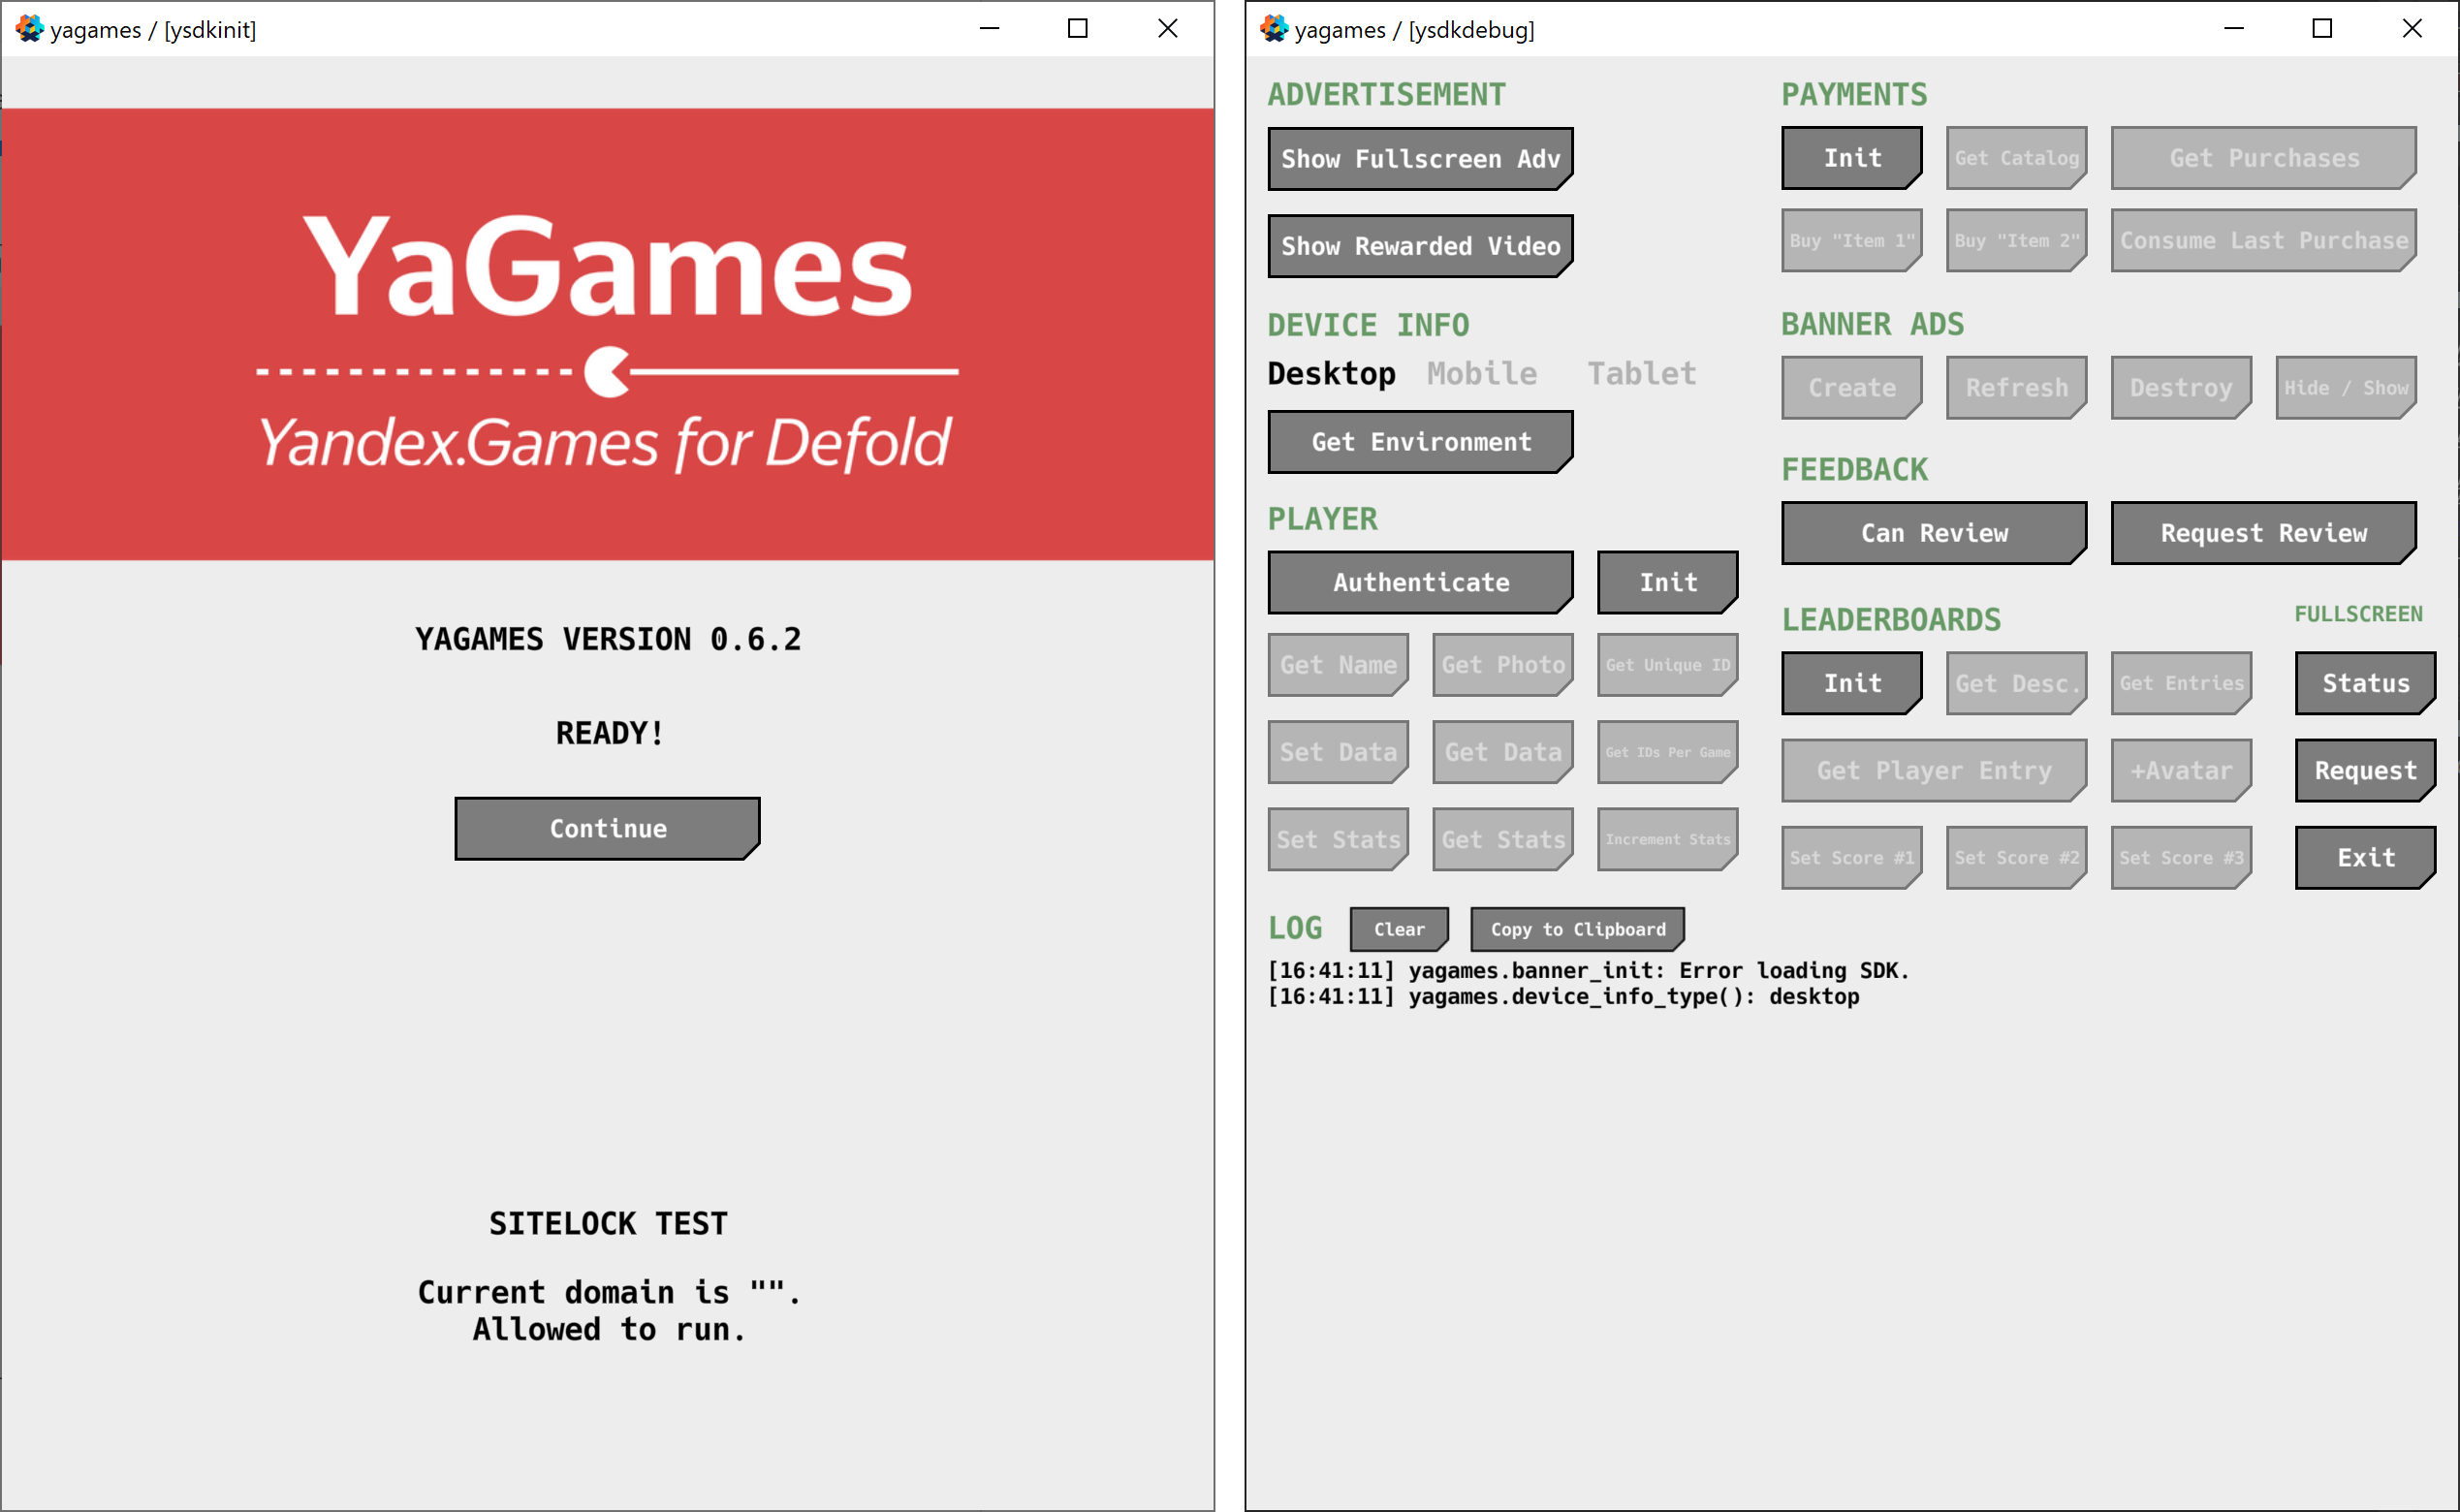Select Tablet device type
Image resolution: width=2460 pixels, height=1512 pixels.
point(1641,374)
